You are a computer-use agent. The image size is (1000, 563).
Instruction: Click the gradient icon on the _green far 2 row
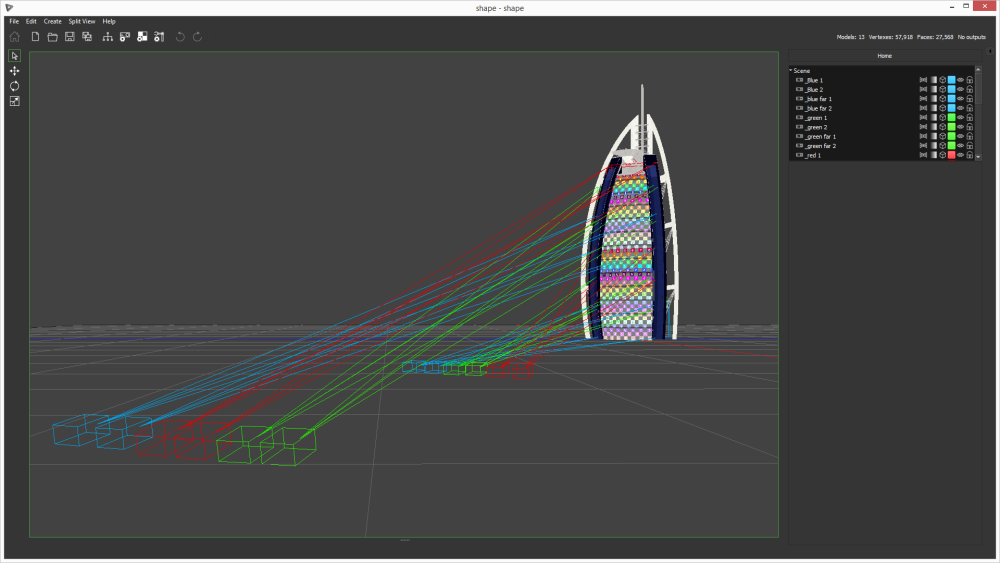(933, 146)
